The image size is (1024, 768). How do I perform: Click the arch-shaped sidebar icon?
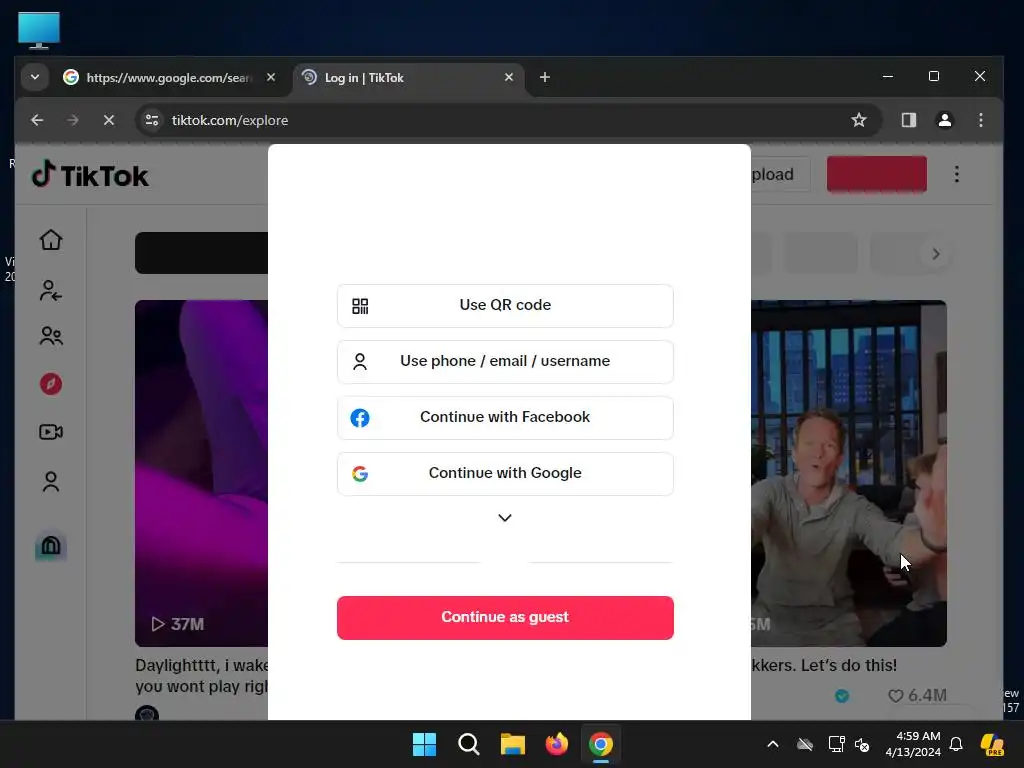51,545
